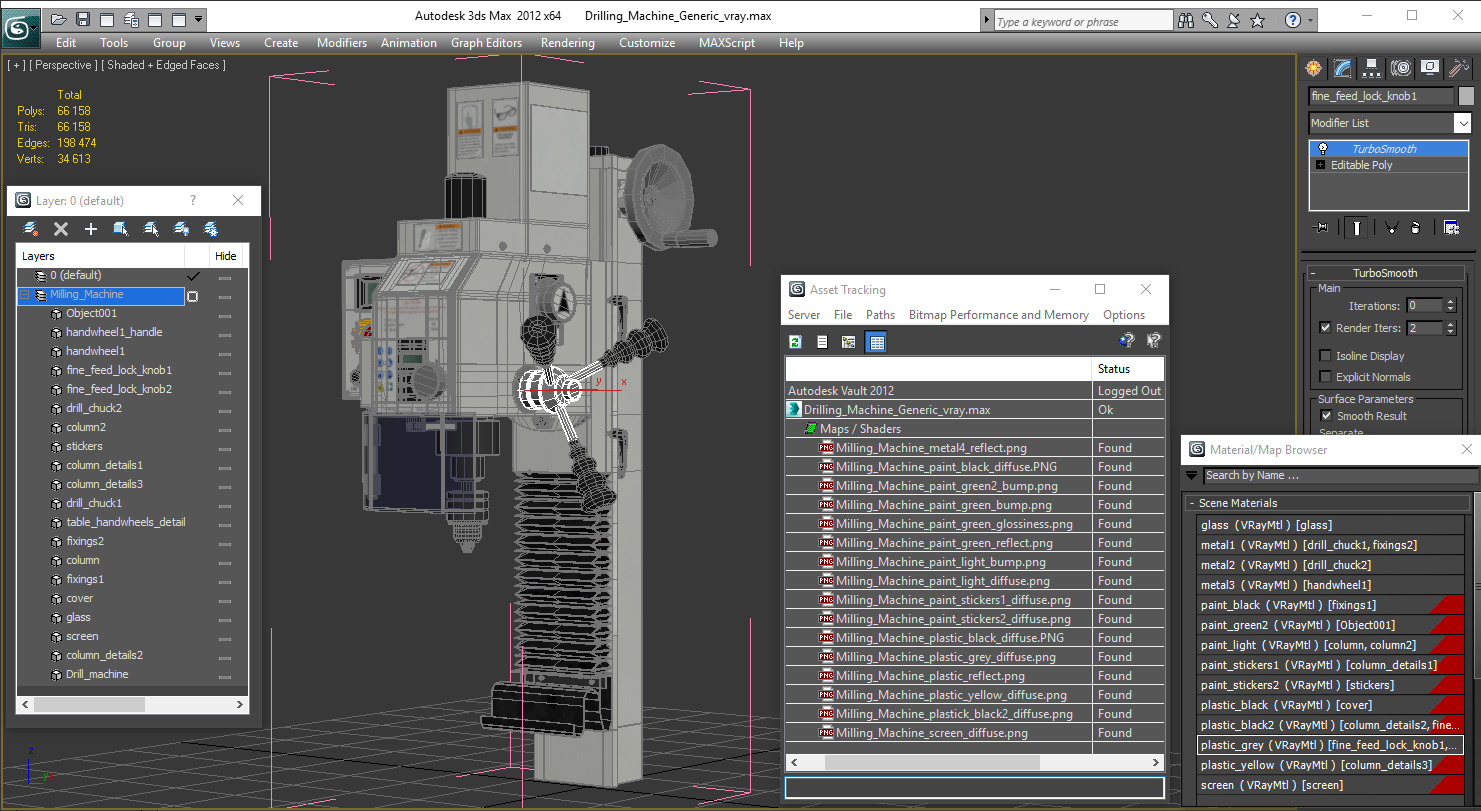Toggle Show End Result icon in modifier stack
The image size is (1481, 811).
point(1356,228)
